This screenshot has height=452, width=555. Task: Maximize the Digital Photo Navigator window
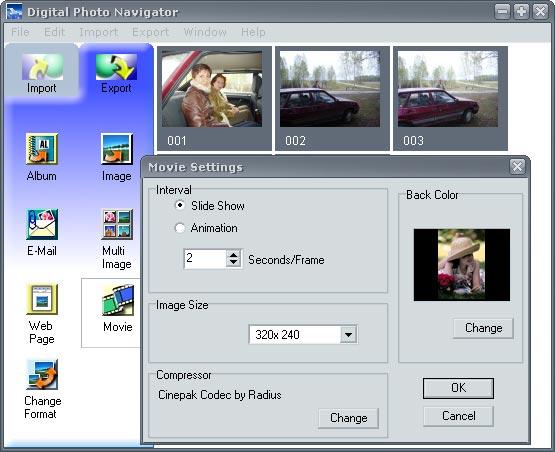pyautogui.click(x=521, y=11)
